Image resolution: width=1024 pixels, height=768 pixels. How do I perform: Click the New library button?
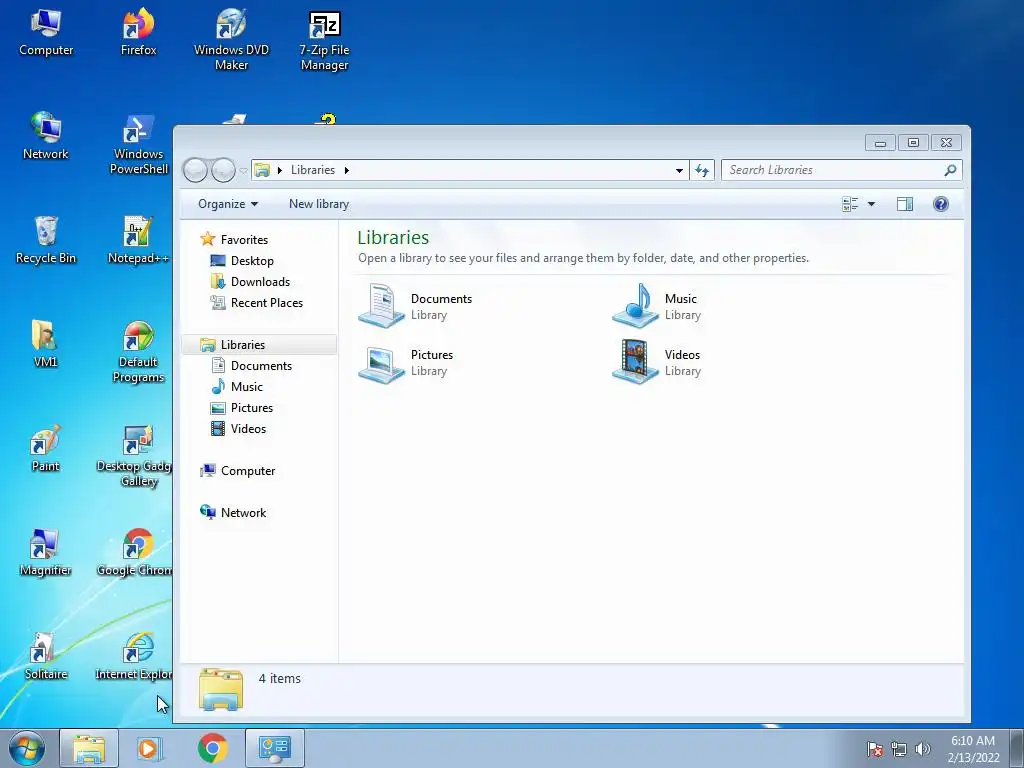tap(319, 204)
